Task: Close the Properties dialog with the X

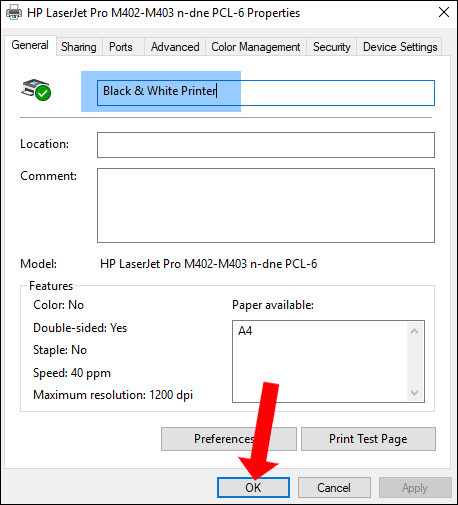Action: pyautogui.click(x=444, y=12)
